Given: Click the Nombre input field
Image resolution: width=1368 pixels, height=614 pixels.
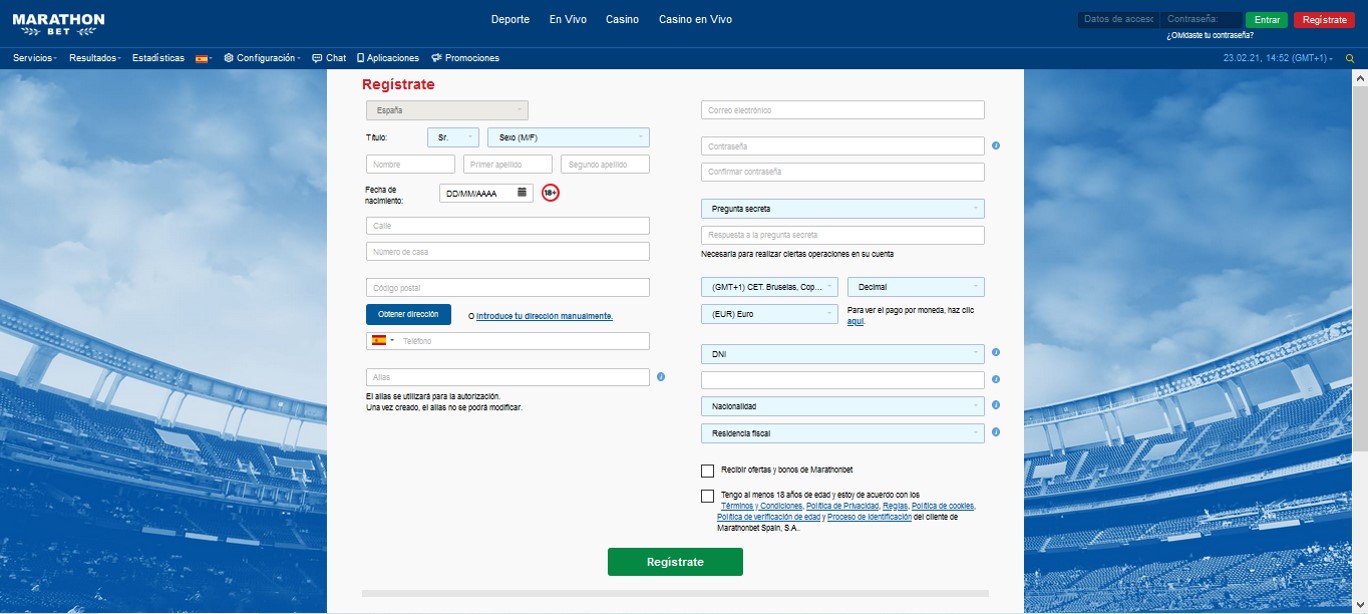Looking at the screenshot, I should tap(410, 164).
